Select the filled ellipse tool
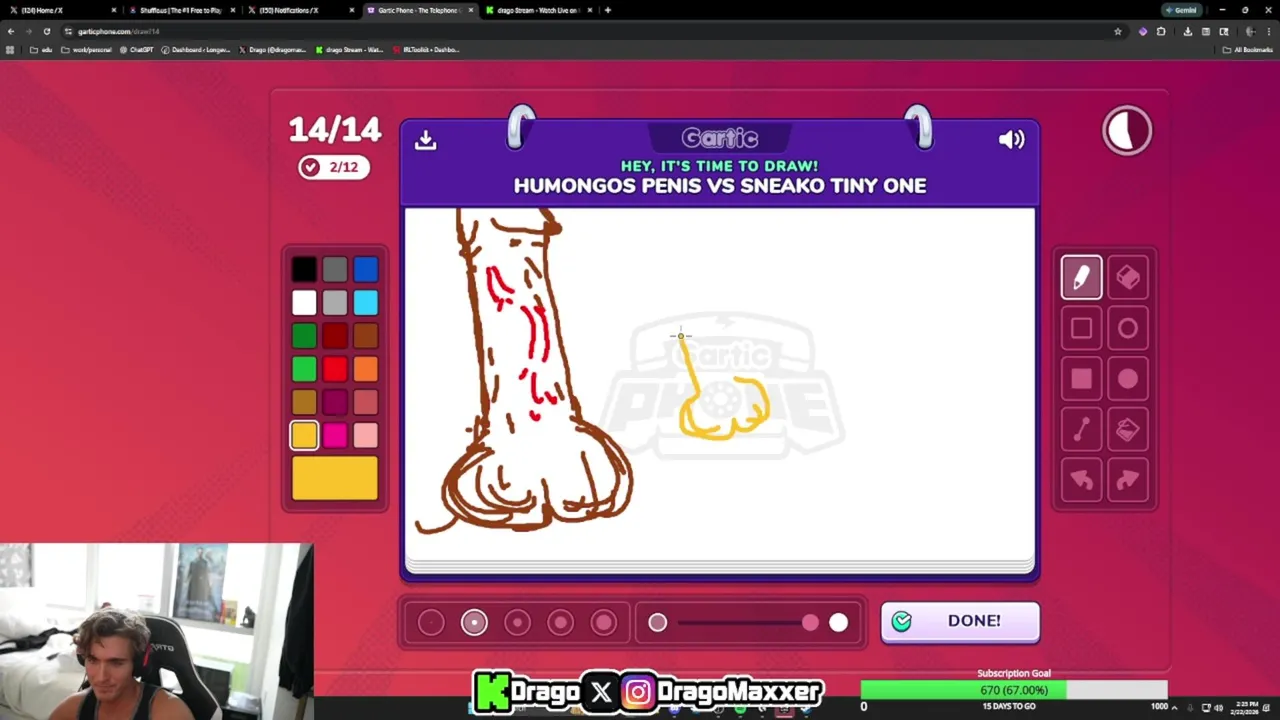This screenshot has height=720, width=1280. [1128, 379]
